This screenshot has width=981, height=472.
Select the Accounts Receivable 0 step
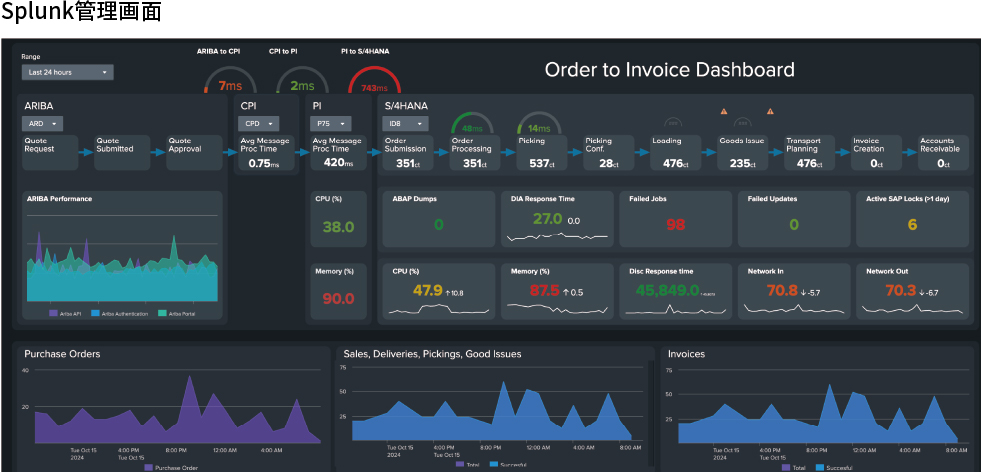943,152
